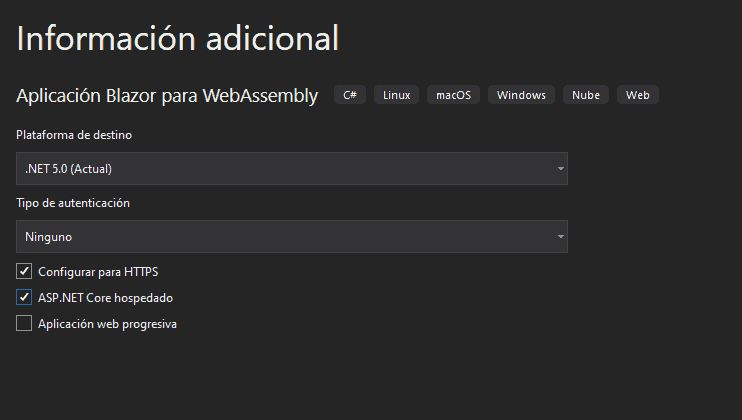Click the Información adicional heading
742x420 pixels.
point(177,38)
